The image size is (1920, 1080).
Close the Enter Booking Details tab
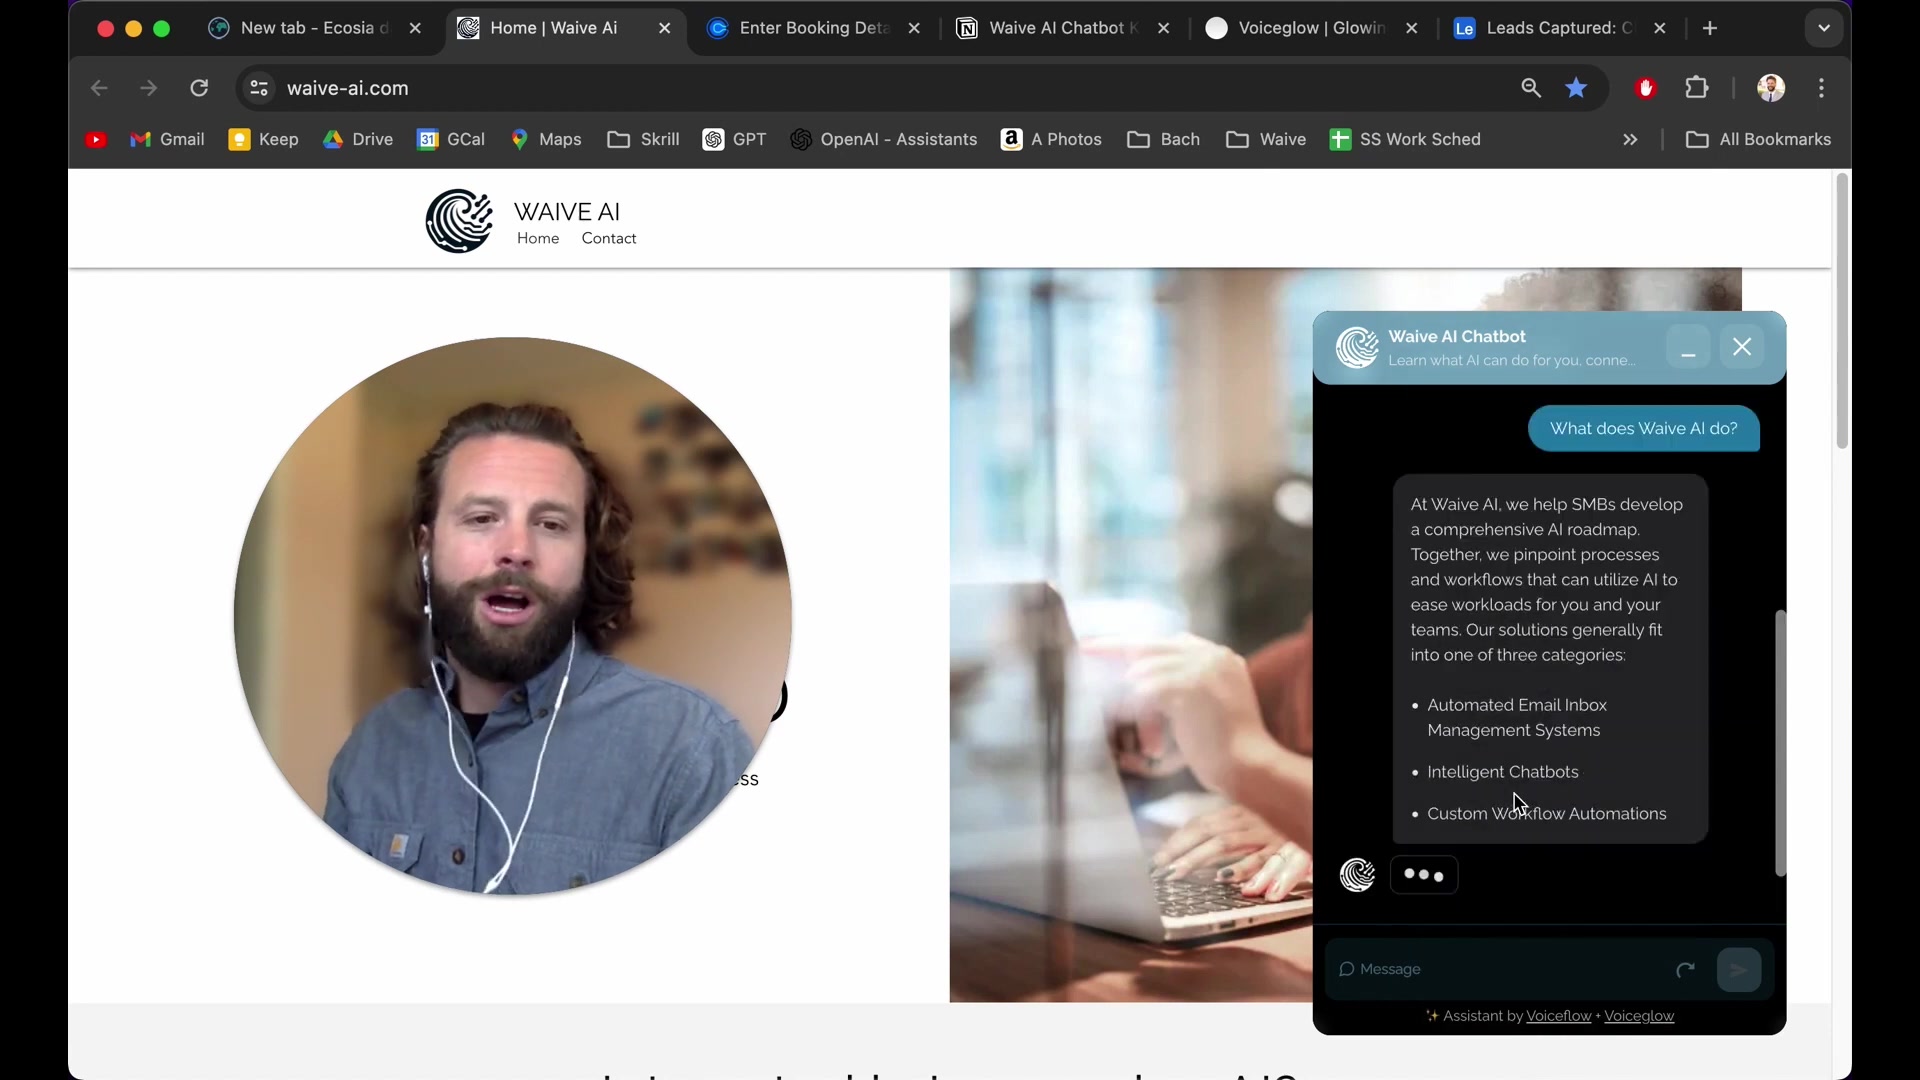tap(914, 28)
